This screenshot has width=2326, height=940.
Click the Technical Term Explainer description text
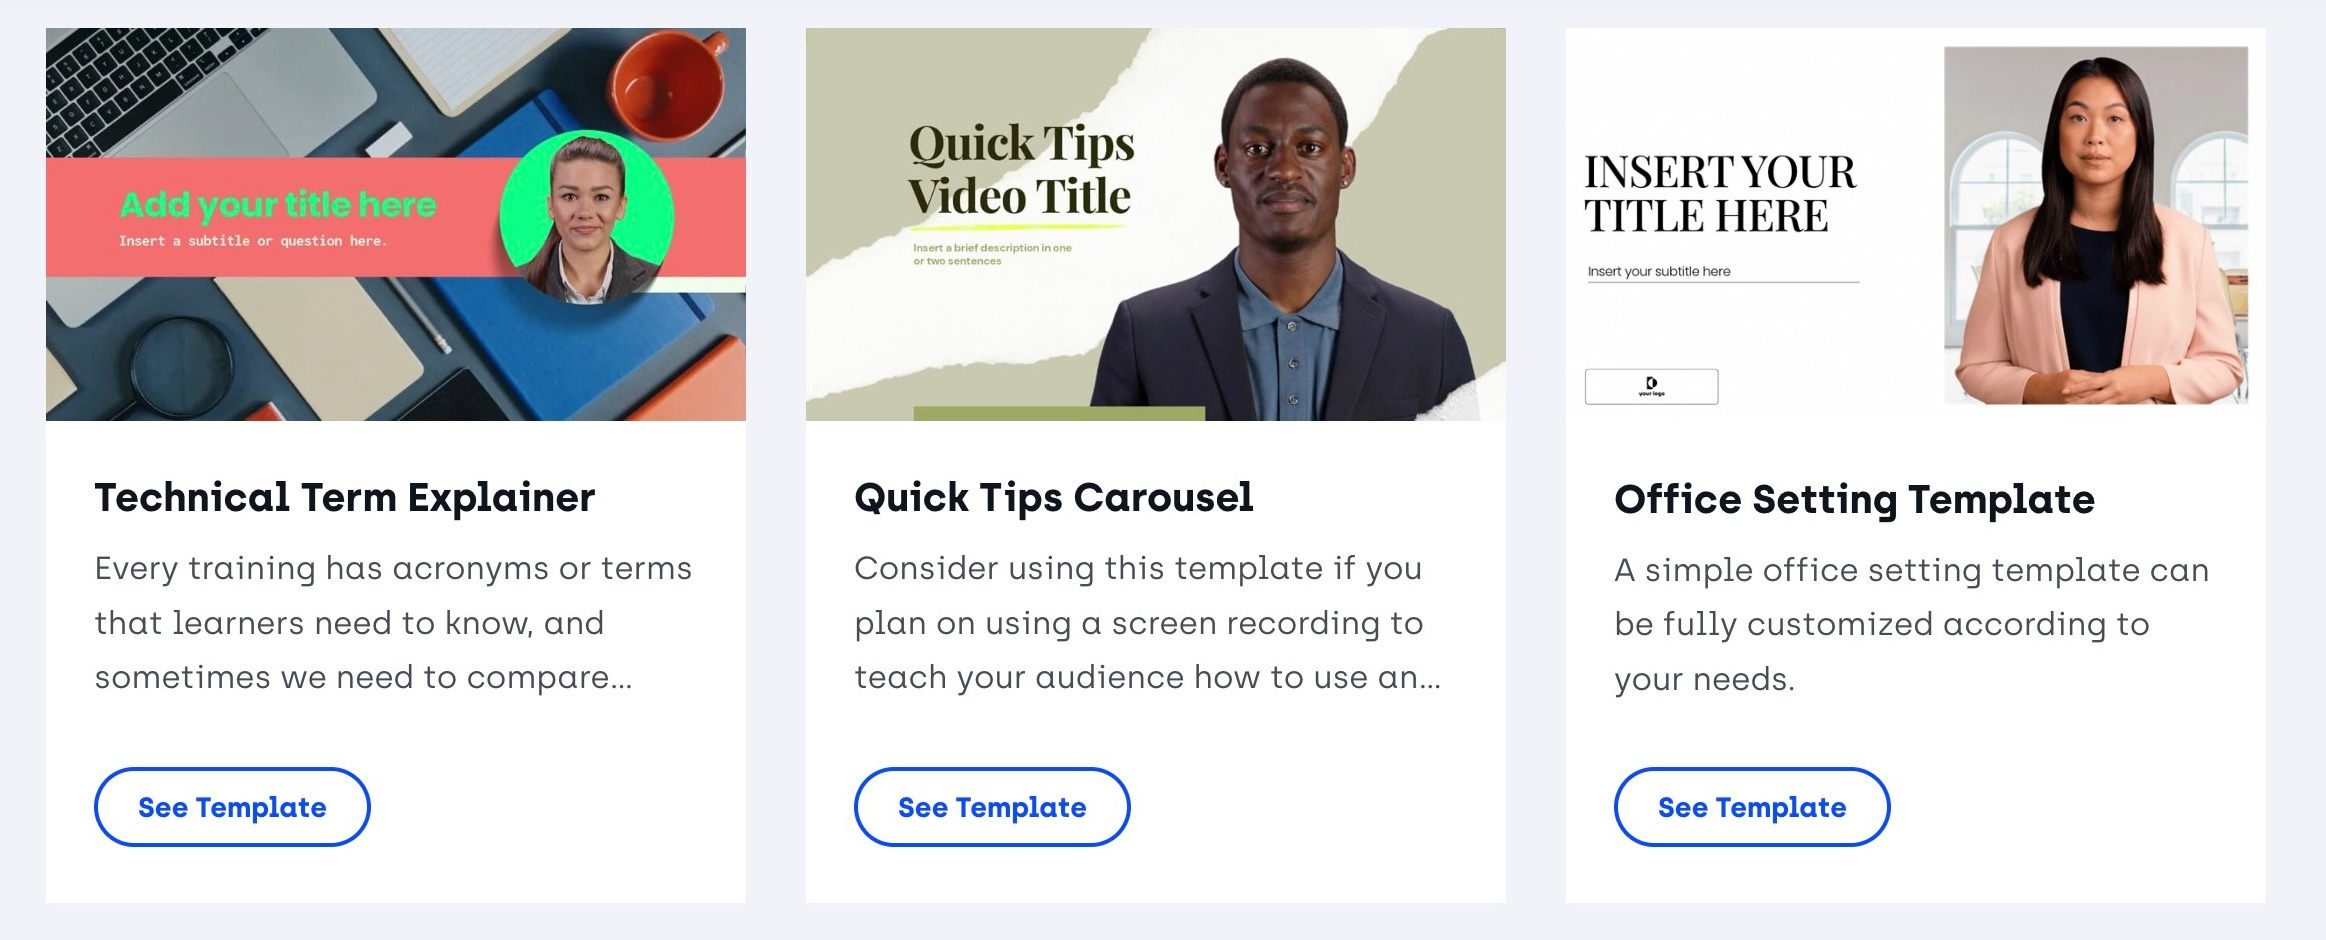393,623
